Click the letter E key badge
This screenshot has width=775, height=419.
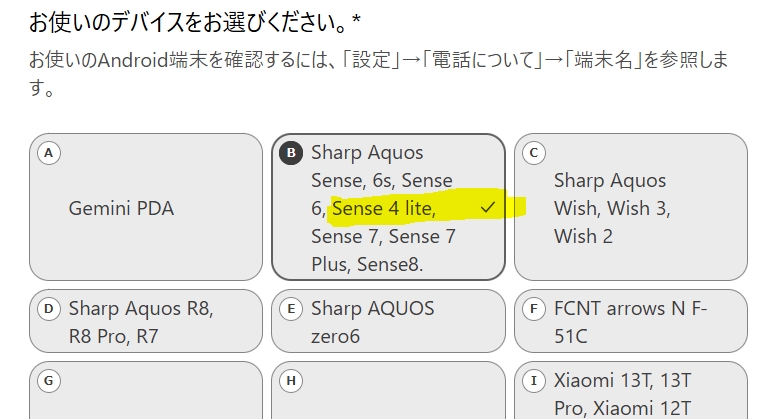(290, 308)
